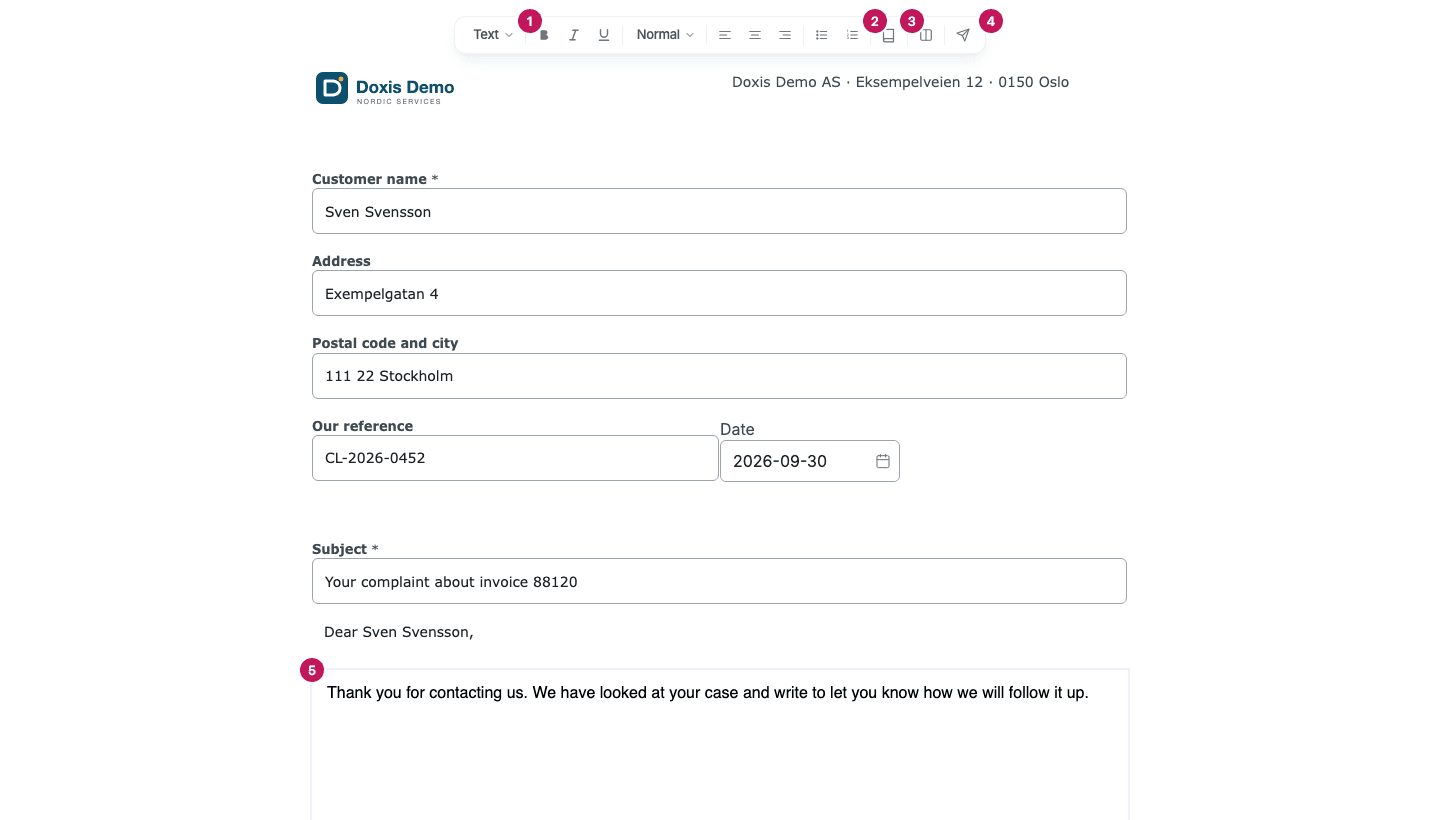Click the 'Postal code and city' label
The image size is (1440, 820).
click(385, 343)
